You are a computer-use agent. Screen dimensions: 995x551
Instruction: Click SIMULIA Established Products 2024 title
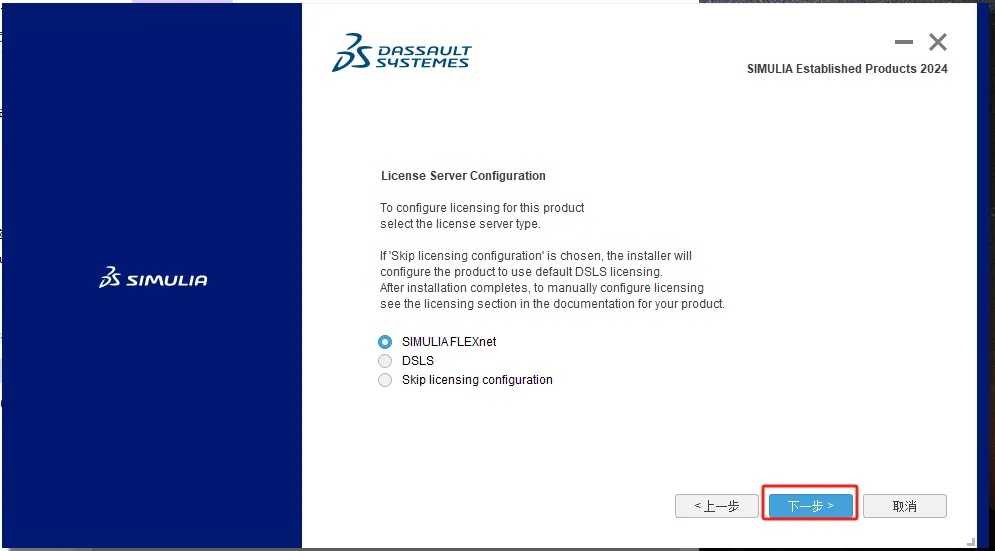click(847, 69)
